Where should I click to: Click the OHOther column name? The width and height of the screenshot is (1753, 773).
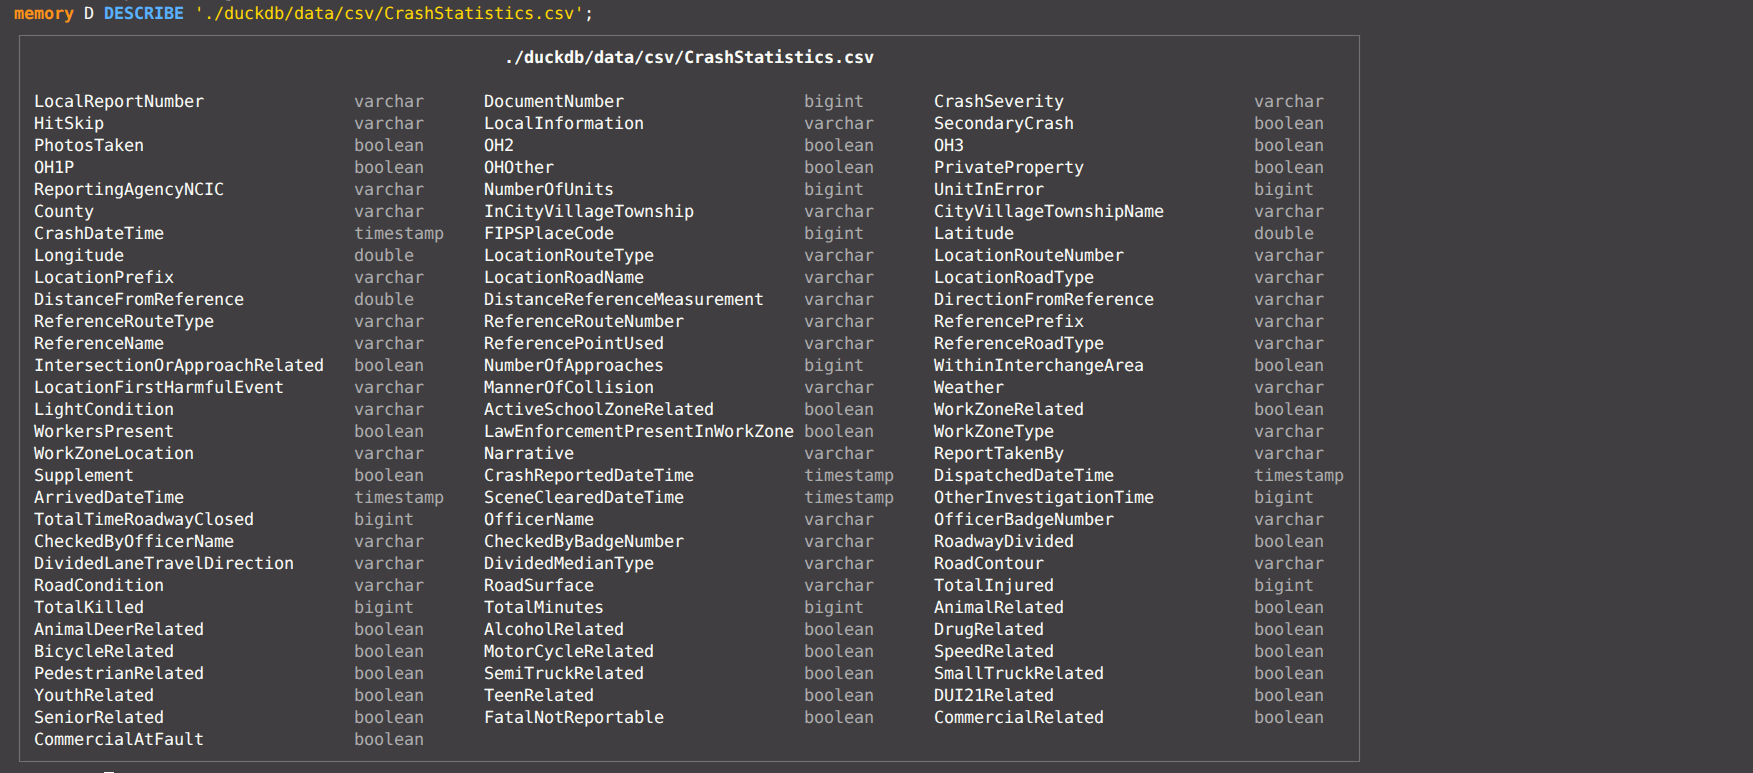(x=519, y=168)
